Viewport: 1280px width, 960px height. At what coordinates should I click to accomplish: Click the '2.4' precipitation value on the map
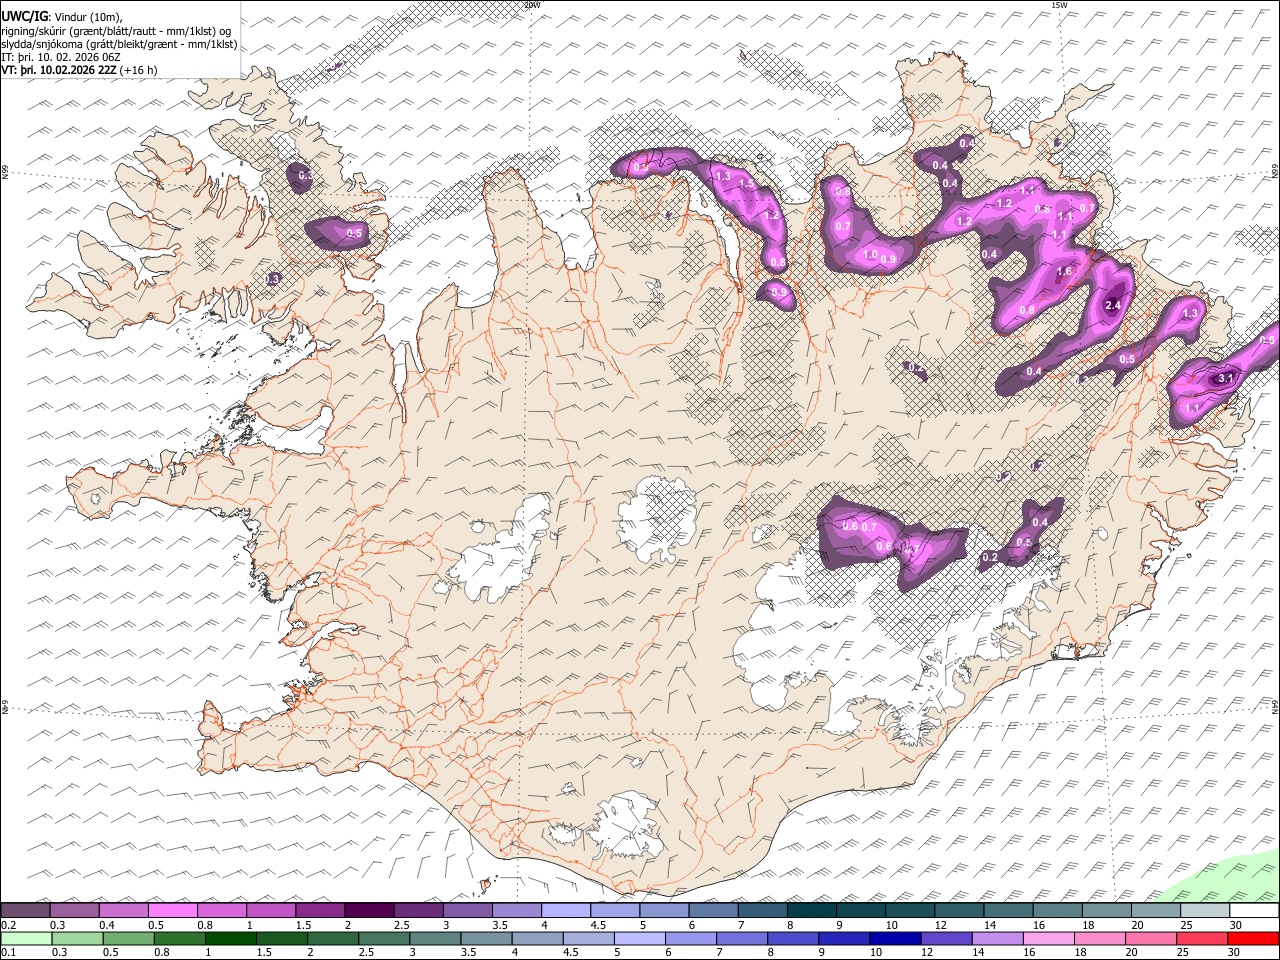1114,306
